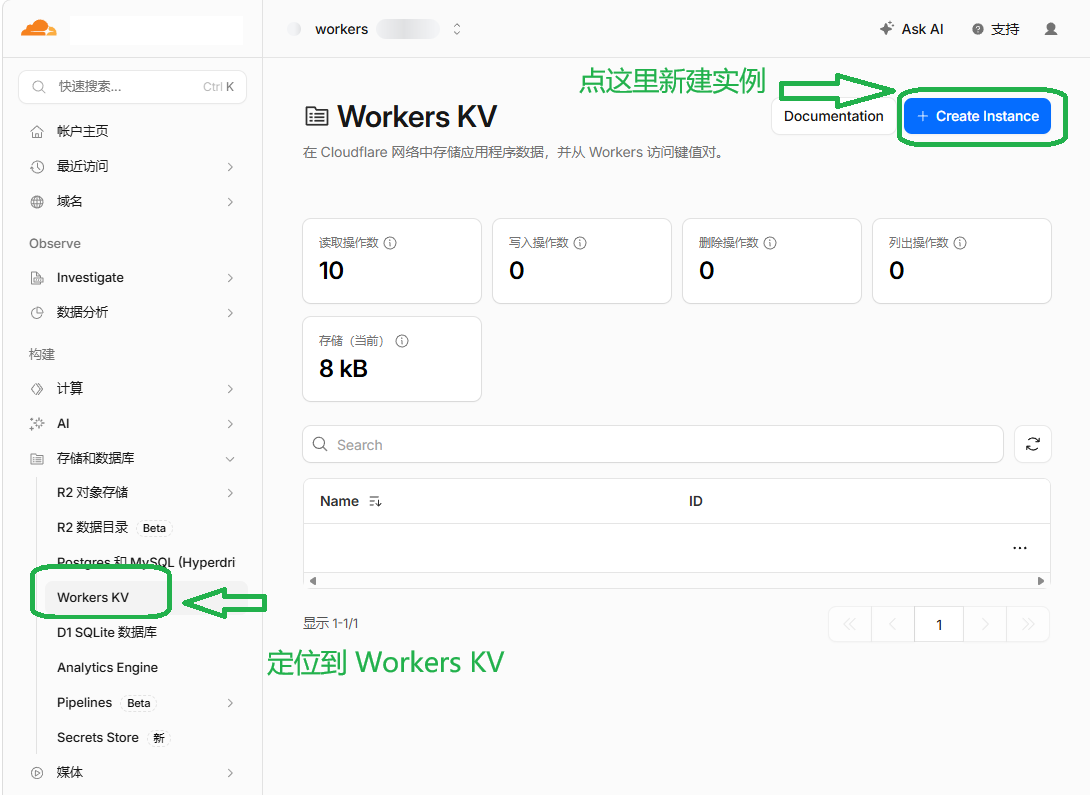Click the 10 read operations value
The height and width of the screenshot is (795, 1090).
[x=332, y=270]
